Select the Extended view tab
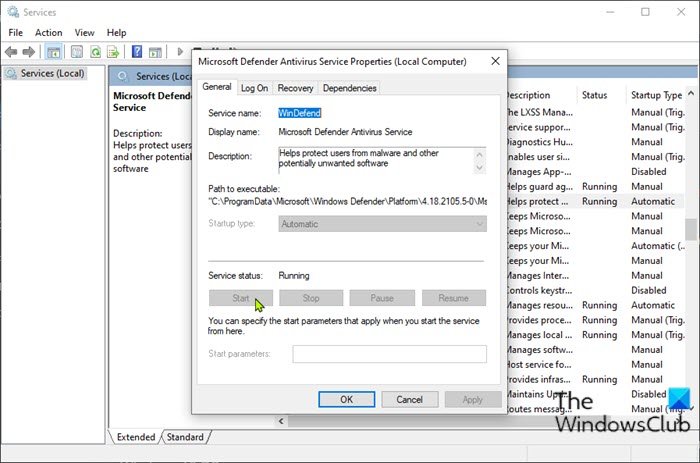This screenshot has height=463, width=700. click(x=136, y=437)
